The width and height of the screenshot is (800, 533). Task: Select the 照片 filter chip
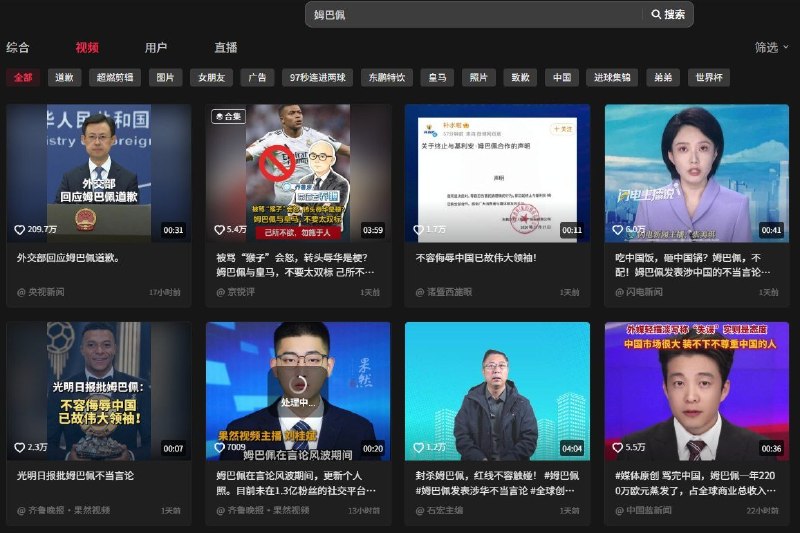(x=479, y=78)
